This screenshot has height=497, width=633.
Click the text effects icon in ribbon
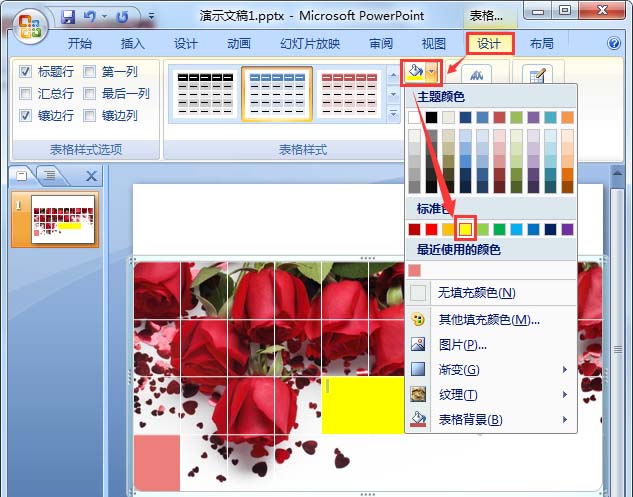click(x=476, y=74)
